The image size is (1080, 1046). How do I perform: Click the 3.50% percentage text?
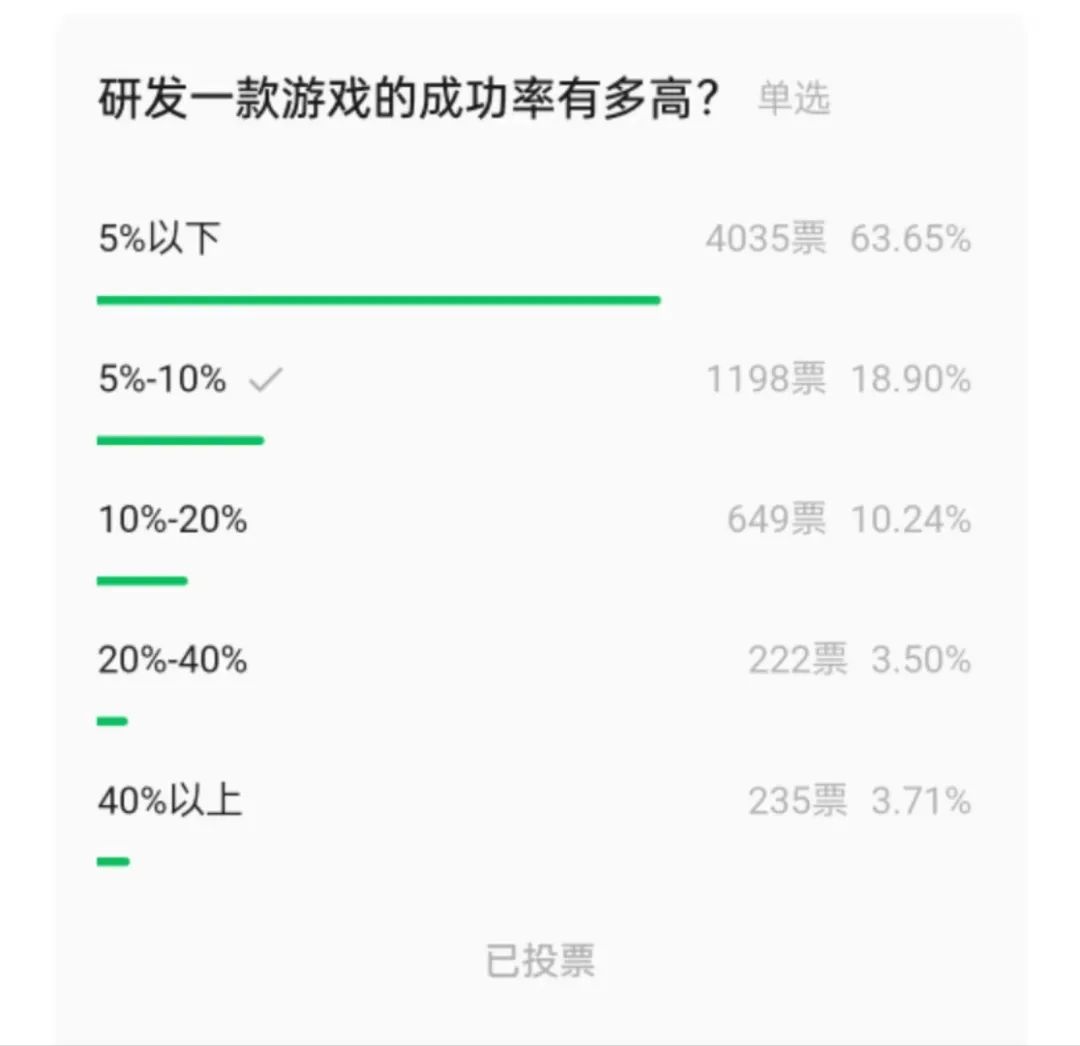[921, 660]
